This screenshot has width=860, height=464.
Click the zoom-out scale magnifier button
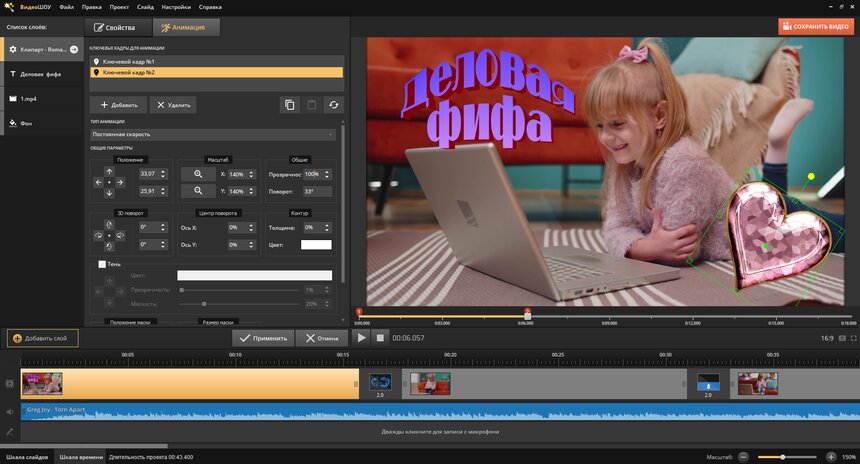[x=198, y=191]
